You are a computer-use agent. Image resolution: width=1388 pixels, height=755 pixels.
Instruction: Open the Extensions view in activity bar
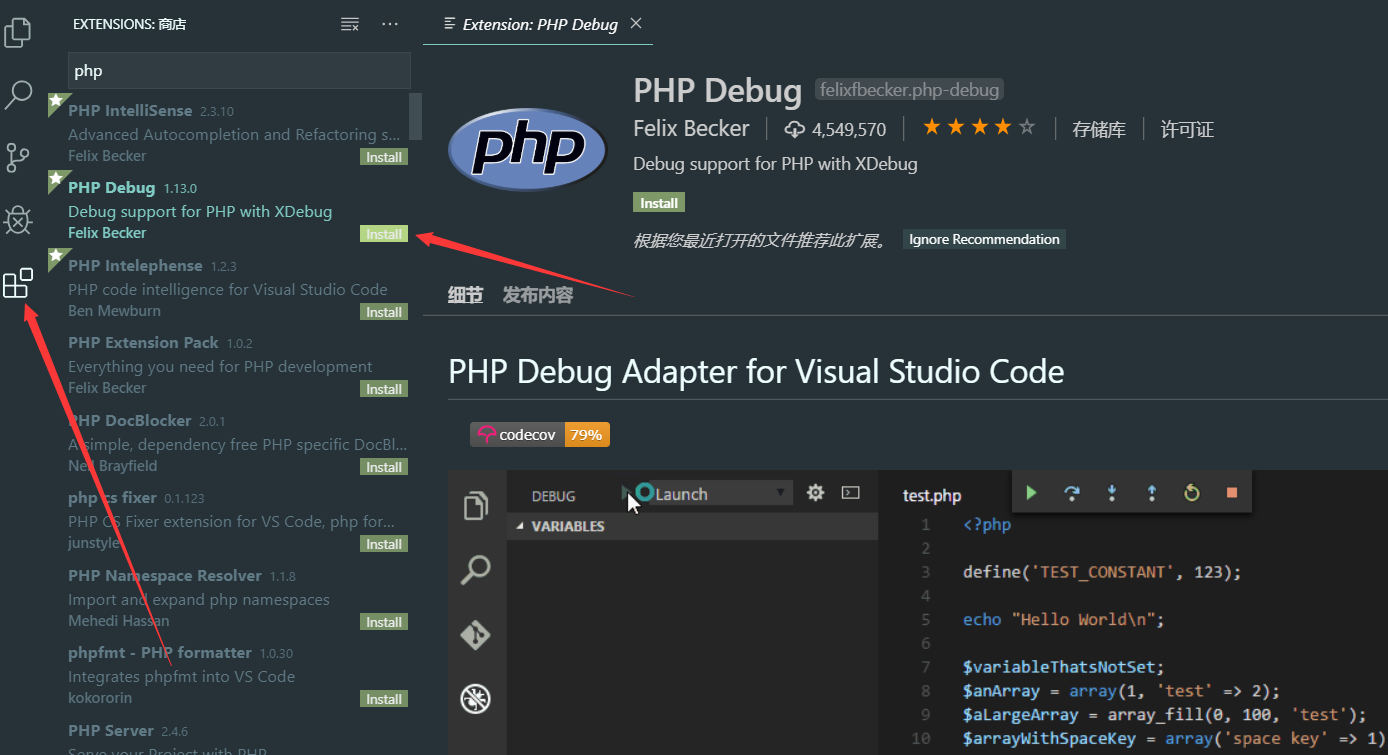point(18,284)
